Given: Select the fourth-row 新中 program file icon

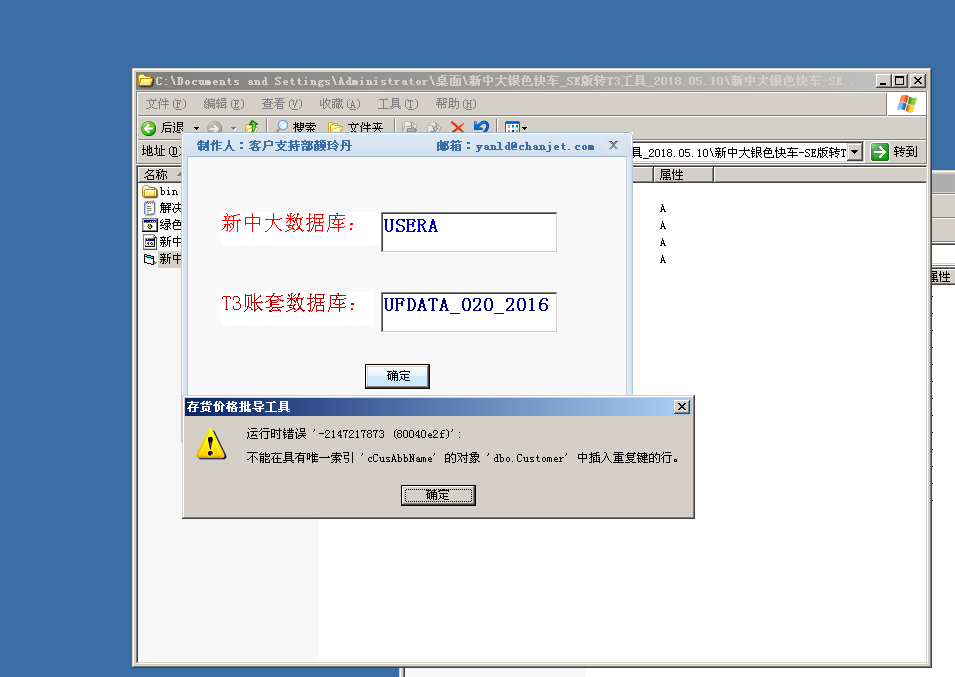Looking at the screenshot, I should click(149, 242).
